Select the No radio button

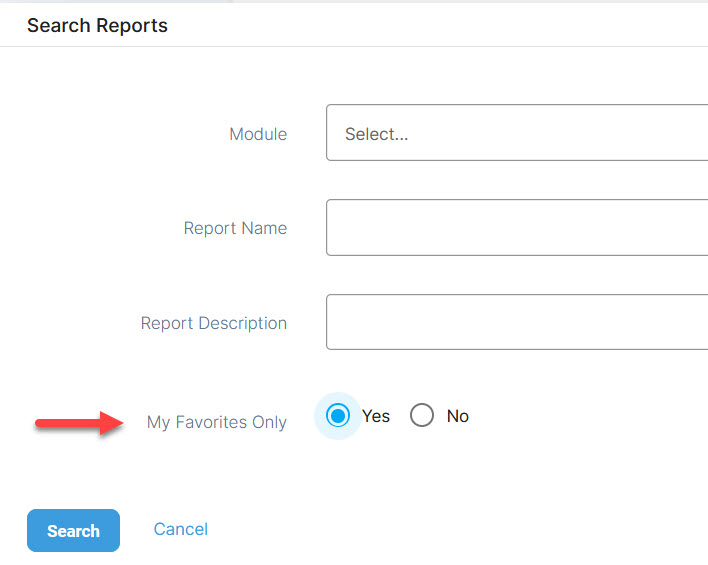(x=422, y=416)
